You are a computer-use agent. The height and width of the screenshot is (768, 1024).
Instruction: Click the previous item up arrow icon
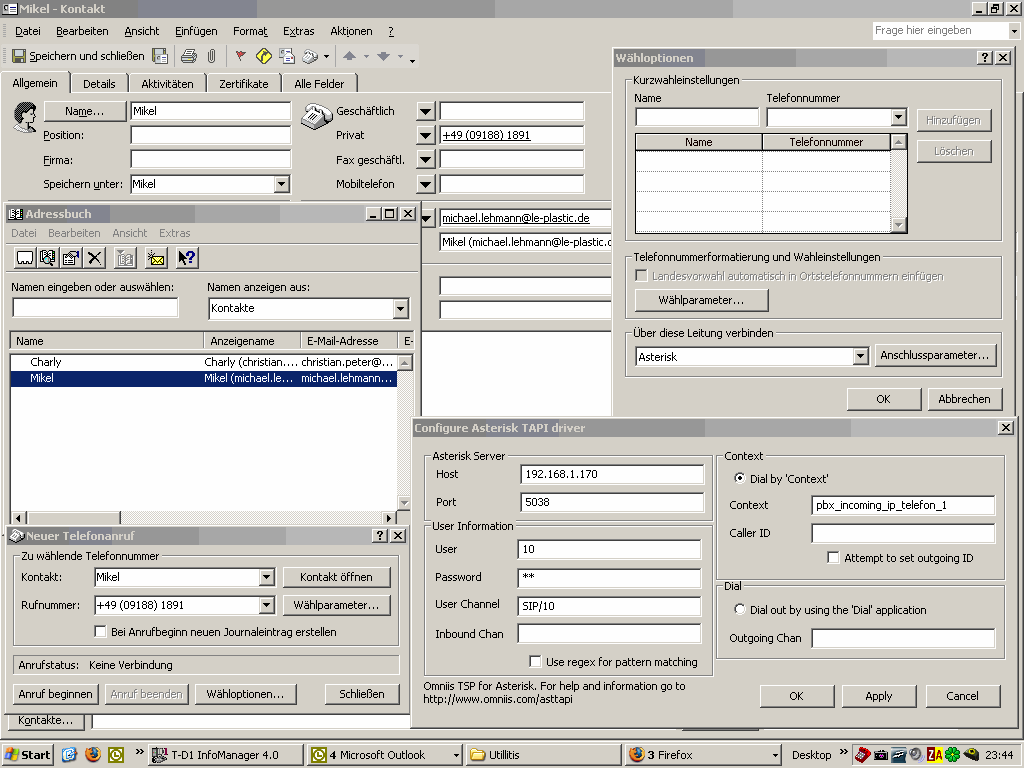click(349, 56)
